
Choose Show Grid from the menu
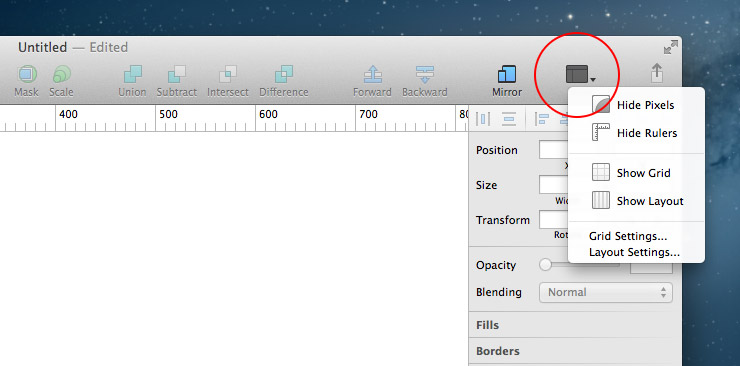click(636, 173)
